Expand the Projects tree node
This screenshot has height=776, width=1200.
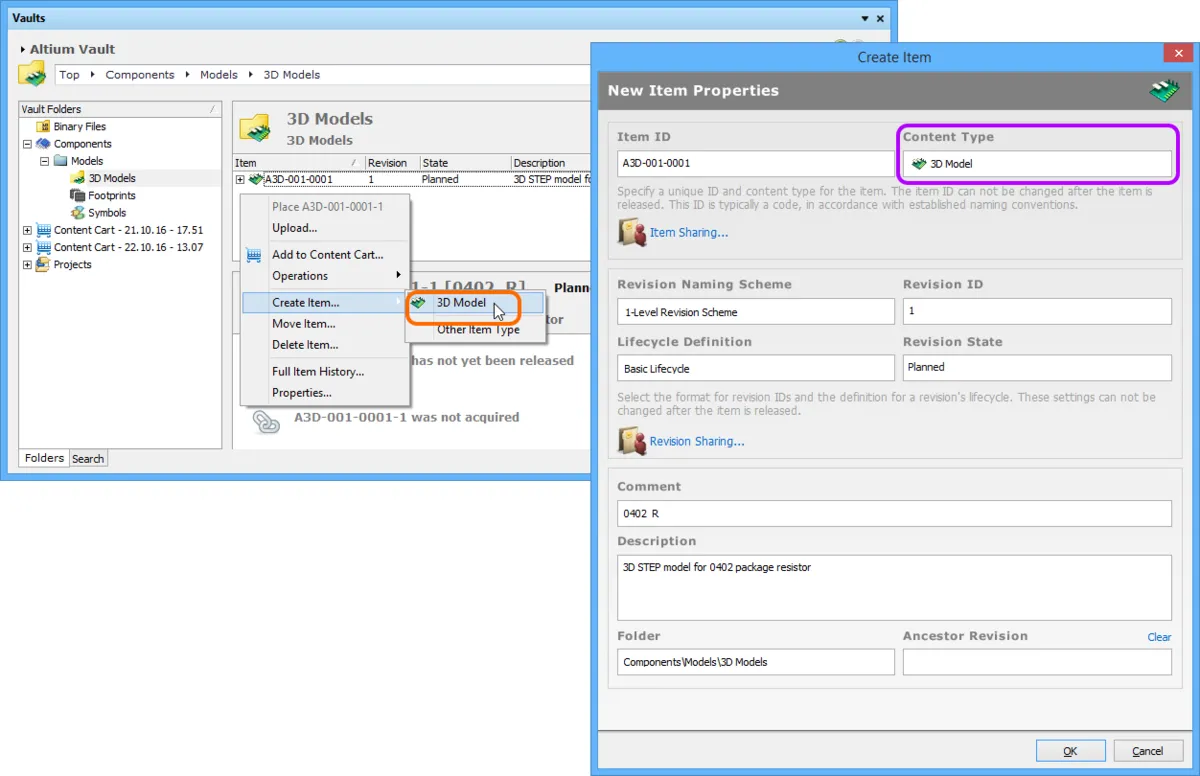(x=27, y=264)
